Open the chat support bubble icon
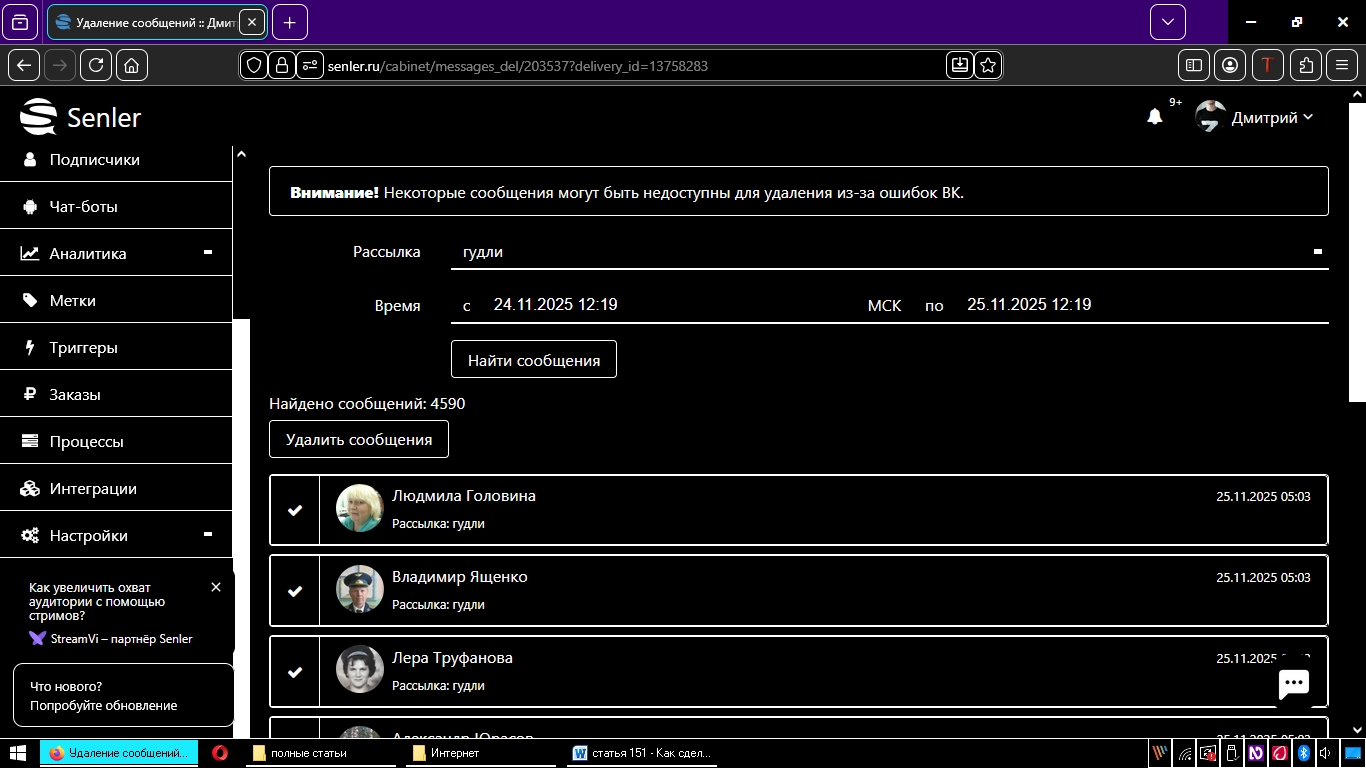 (1294, 684)
